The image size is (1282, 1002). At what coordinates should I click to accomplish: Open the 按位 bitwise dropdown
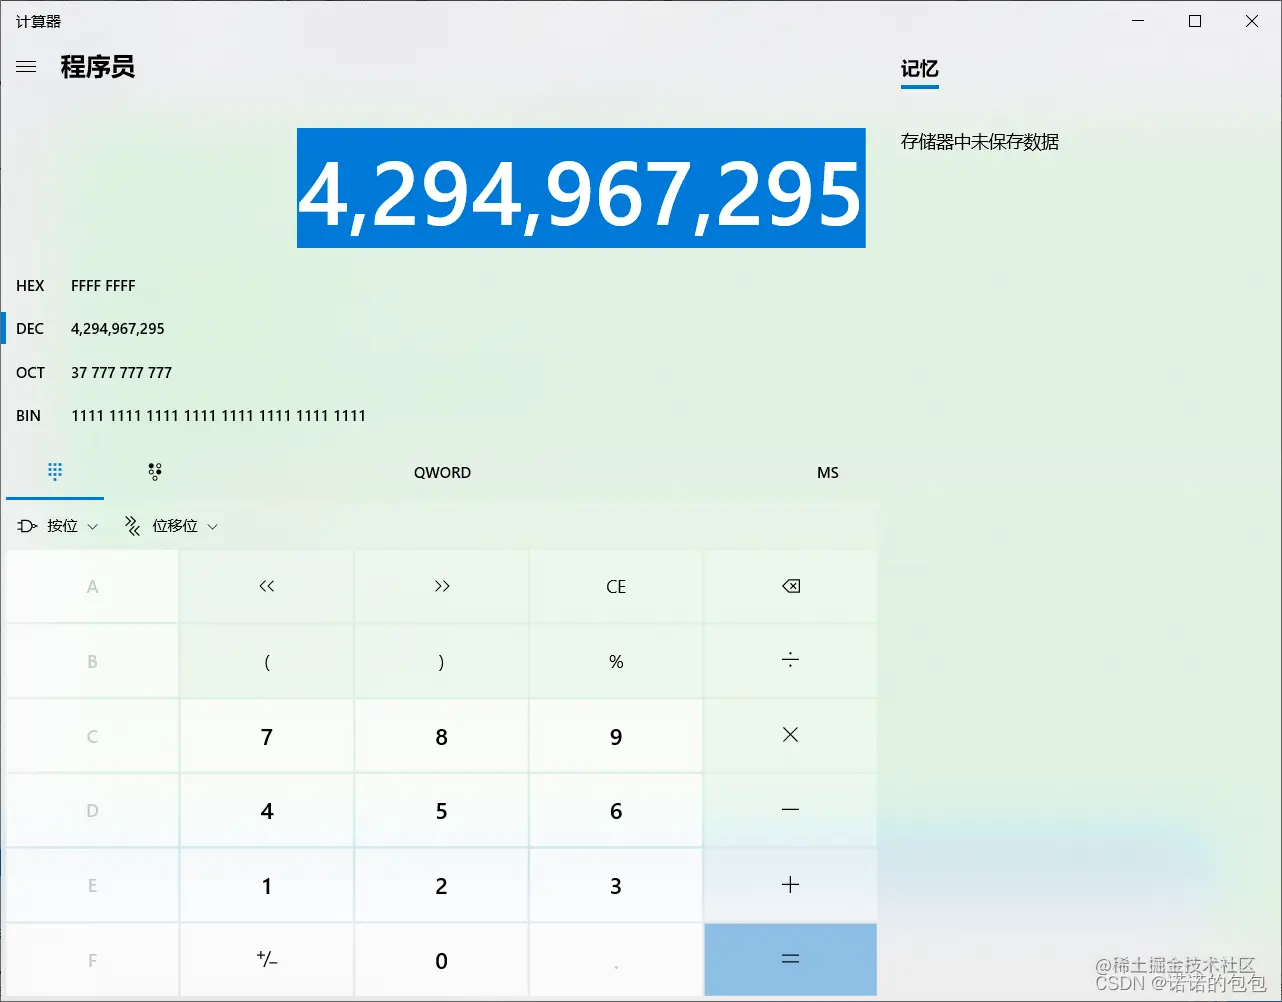click(58, 526)
